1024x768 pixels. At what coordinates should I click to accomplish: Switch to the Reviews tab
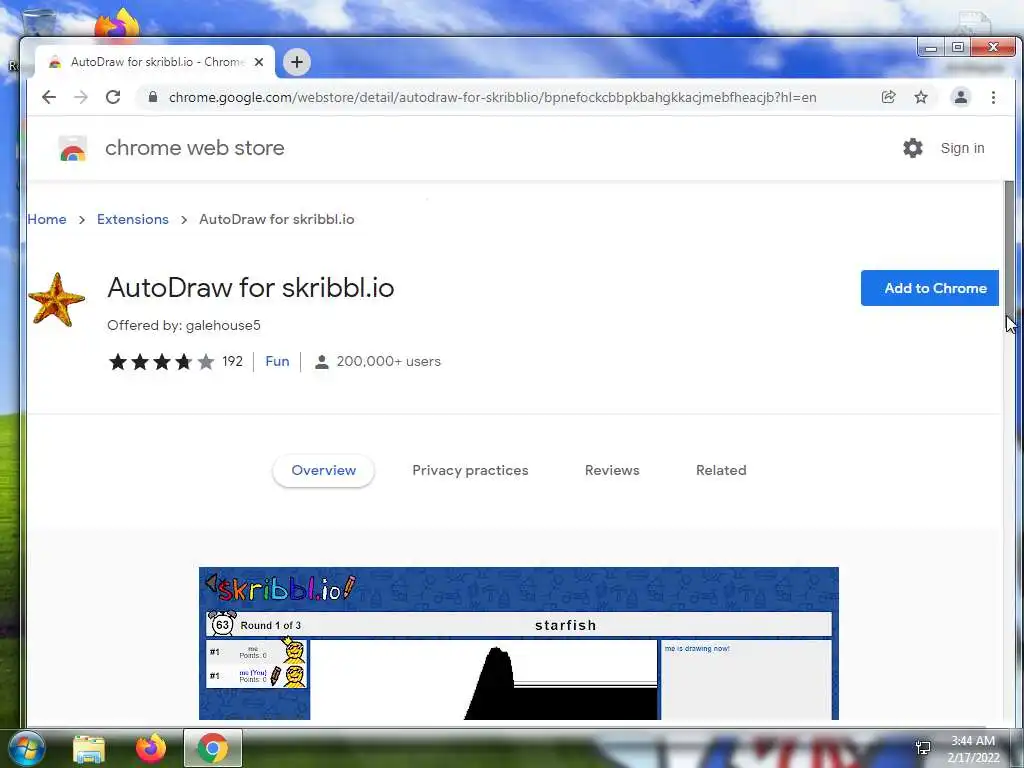click(612, 470)
